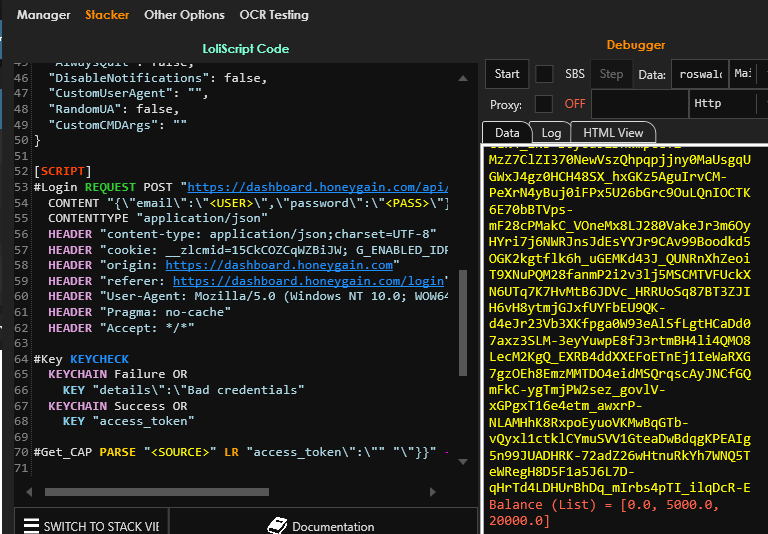The image size is (768, 534).
Task: Click the red OFF proxy status label
Action: pos(575,104)
